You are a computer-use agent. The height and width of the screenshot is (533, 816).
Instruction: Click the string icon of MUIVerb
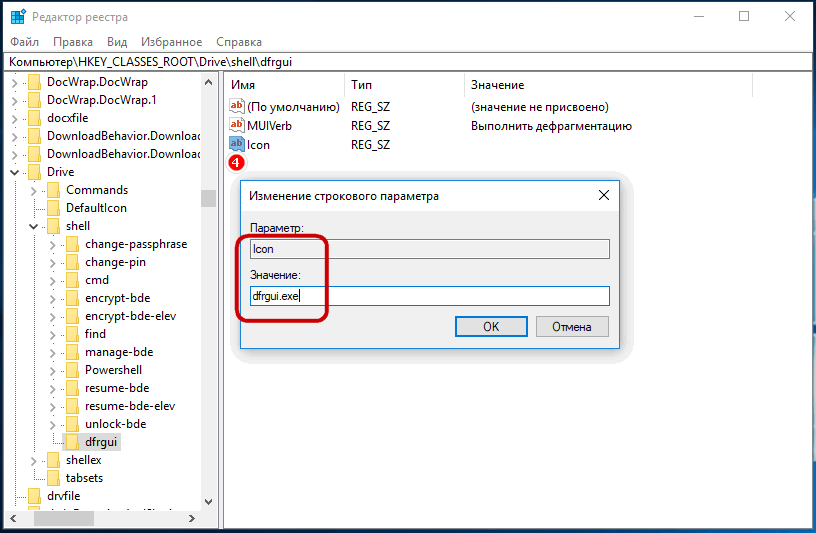237,125
